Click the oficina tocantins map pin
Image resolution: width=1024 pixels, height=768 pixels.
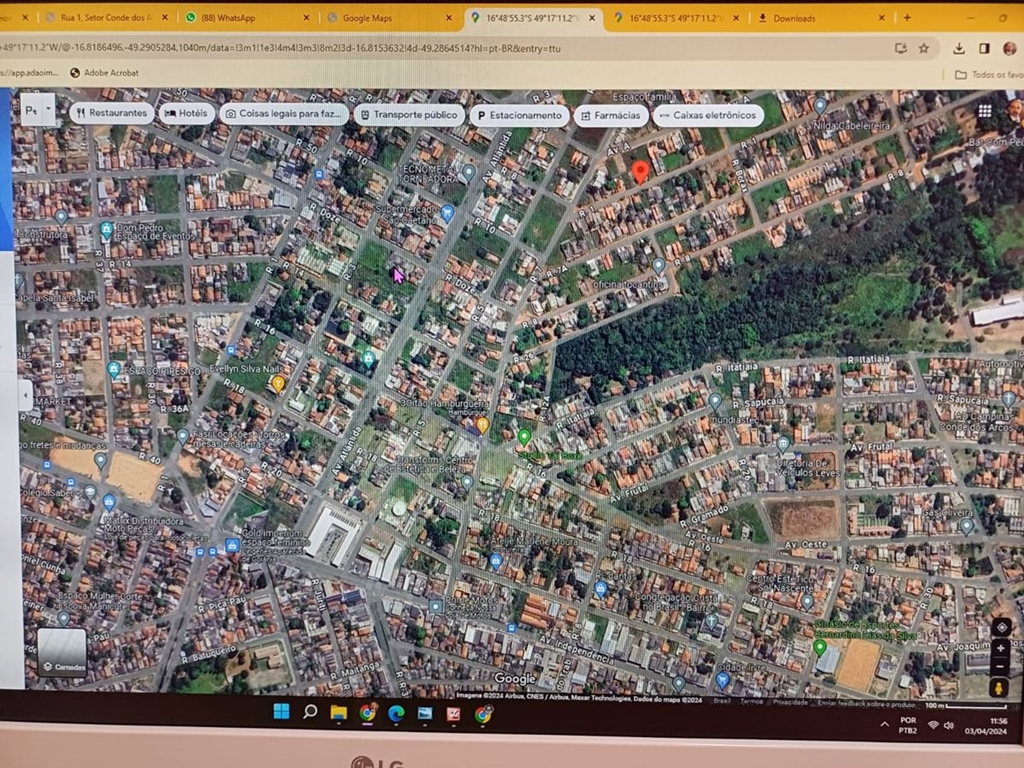(658, 265)
